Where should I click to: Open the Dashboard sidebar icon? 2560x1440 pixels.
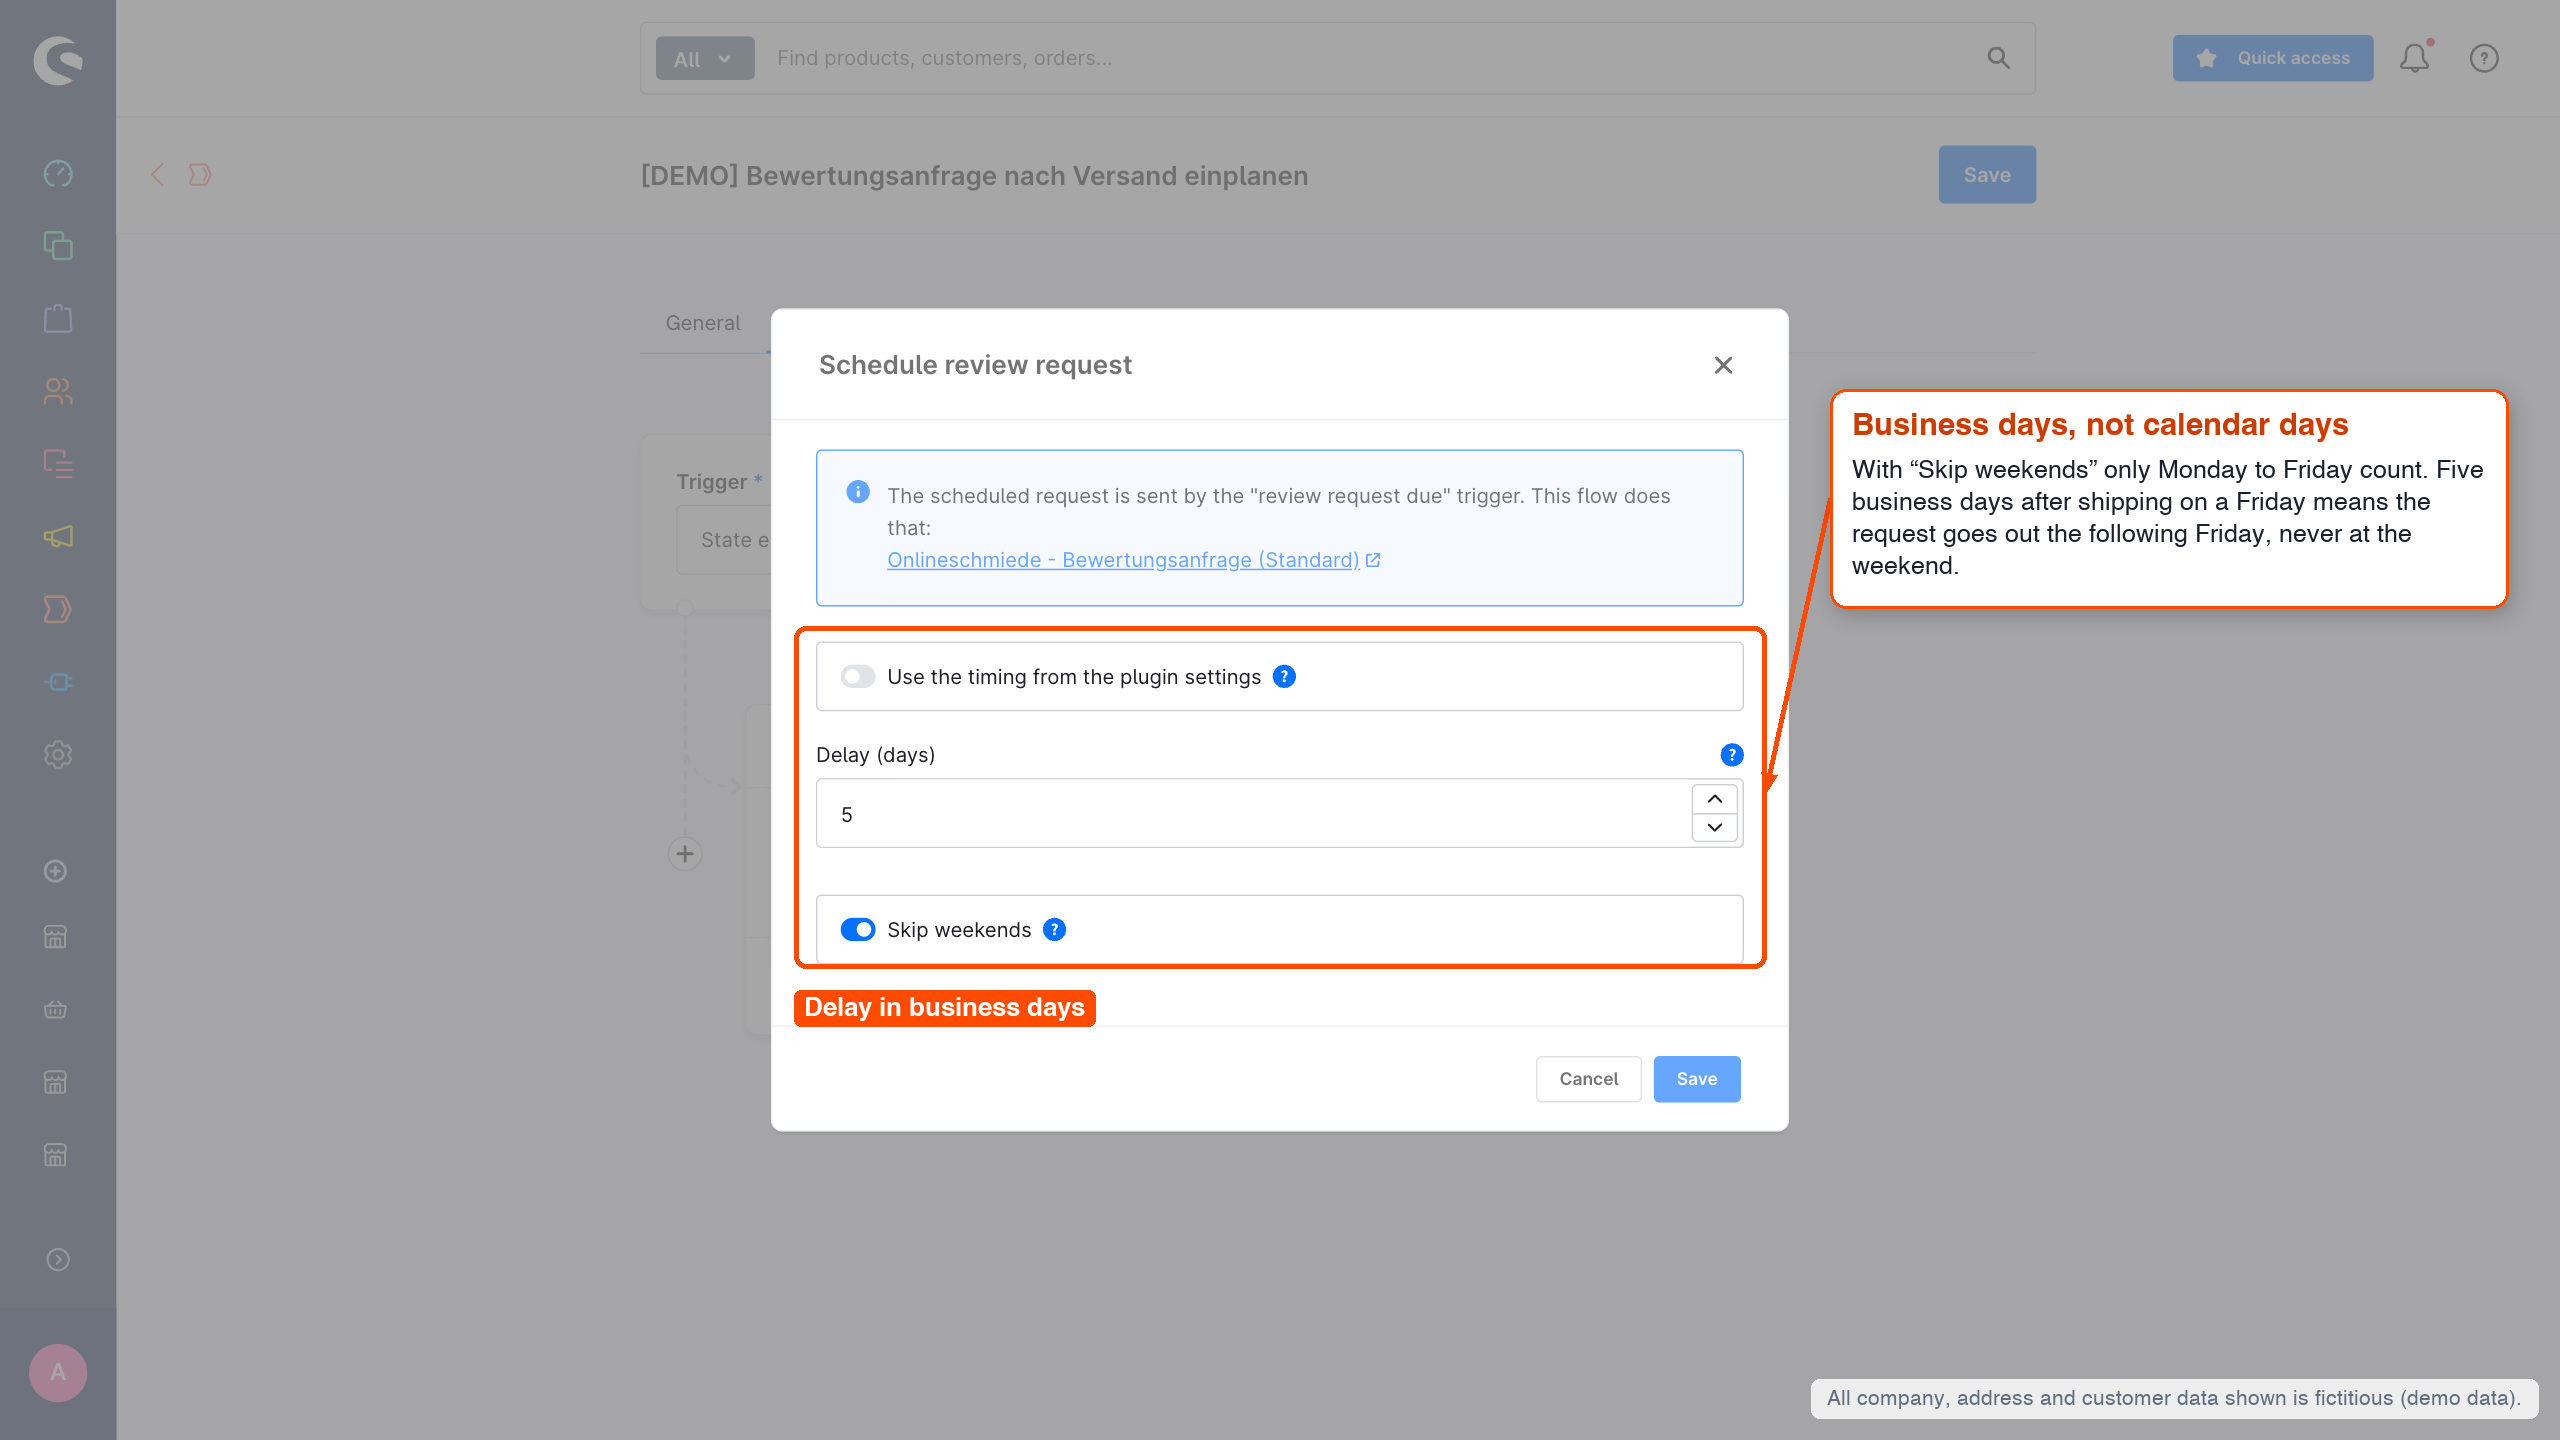click(58, 173)
